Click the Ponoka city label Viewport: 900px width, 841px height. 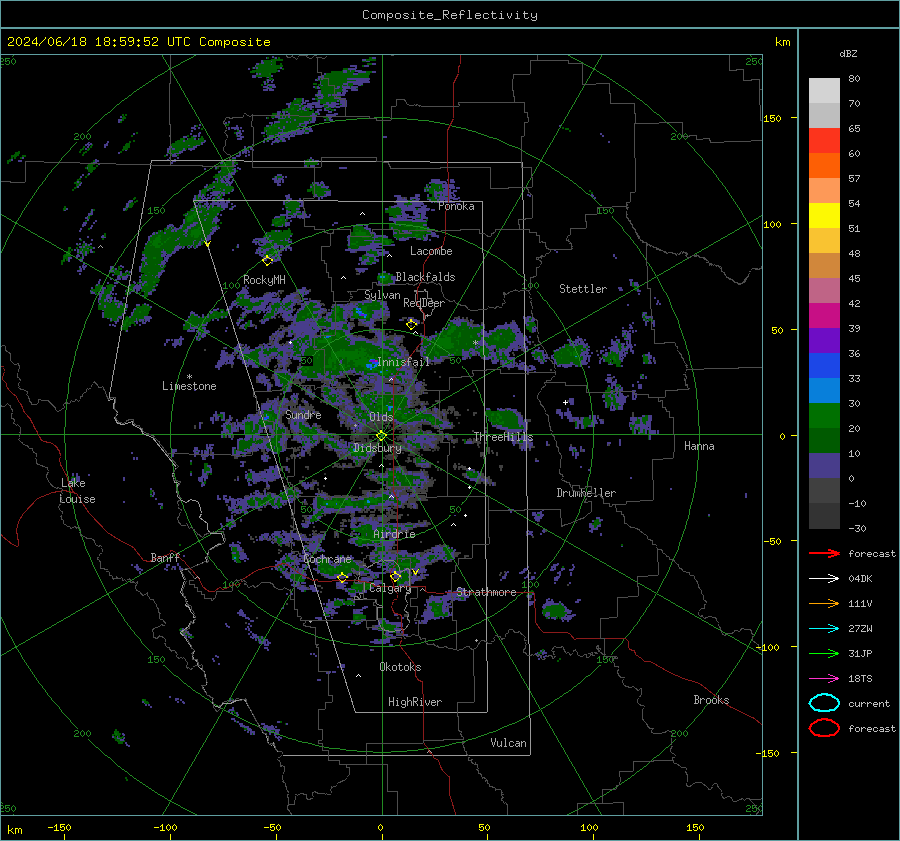pyautogui.click(x=456, y=206)
